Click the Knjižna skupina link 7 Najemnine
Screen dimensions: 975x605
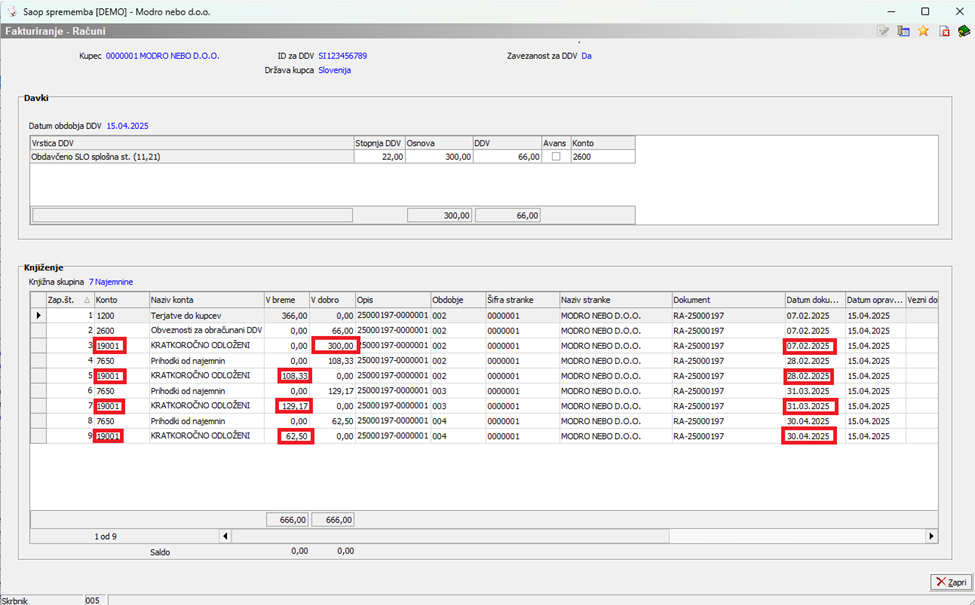click(x=111, y=282)
